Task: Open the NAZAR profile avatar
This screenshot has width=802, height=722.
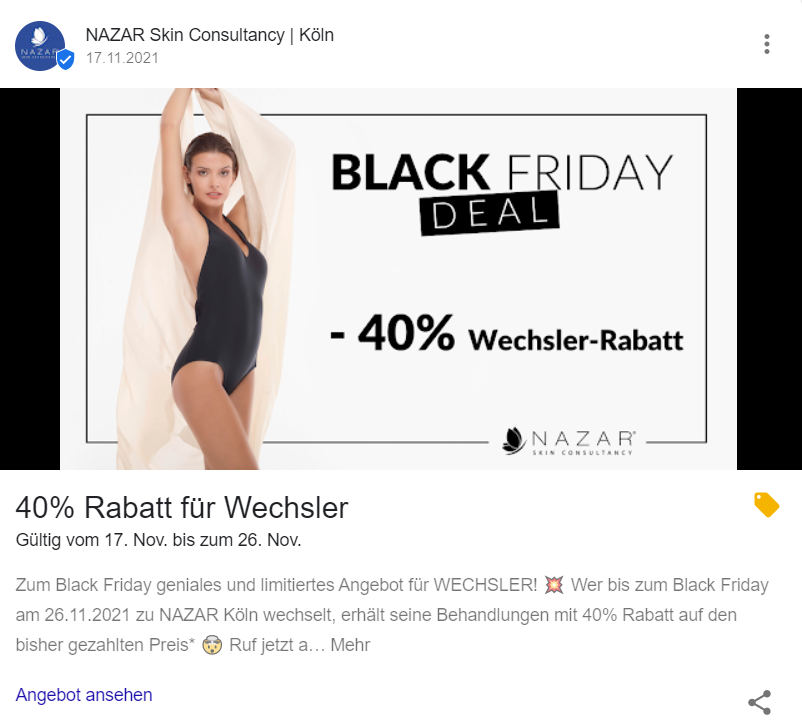Action: pos(40,46)
